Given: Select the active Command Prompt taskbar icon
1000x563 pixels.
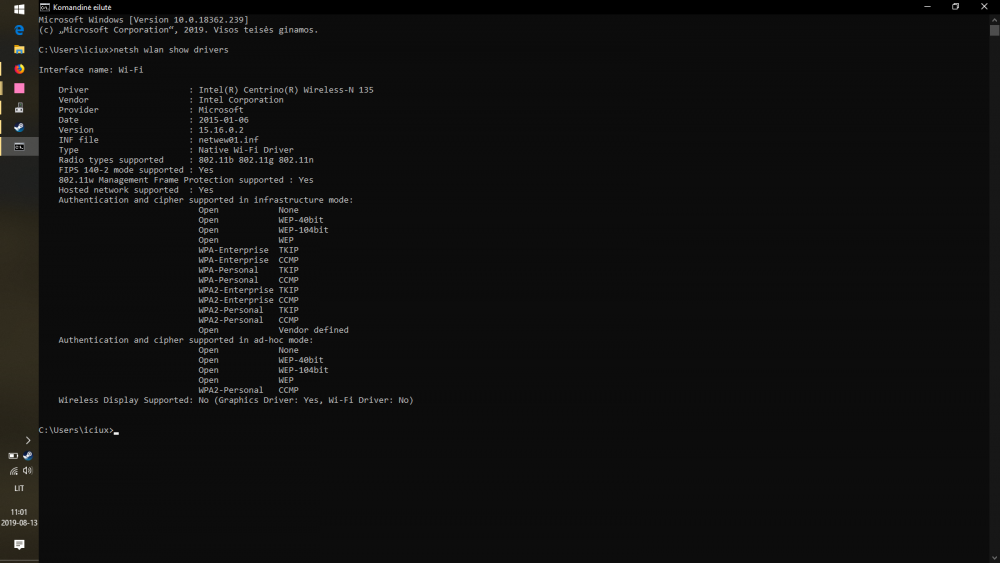Looking at the screenshot, I should (19, 147).
